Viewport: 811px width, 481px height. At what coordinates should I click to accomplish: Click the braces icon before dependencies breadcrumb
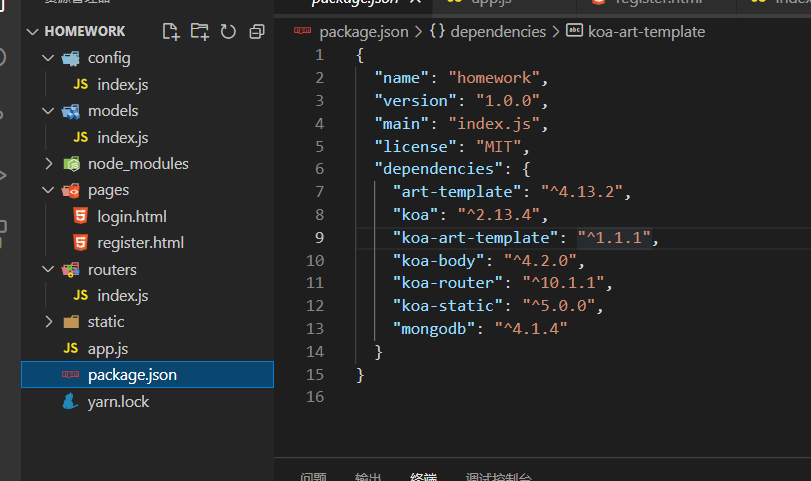pos(437,32)
